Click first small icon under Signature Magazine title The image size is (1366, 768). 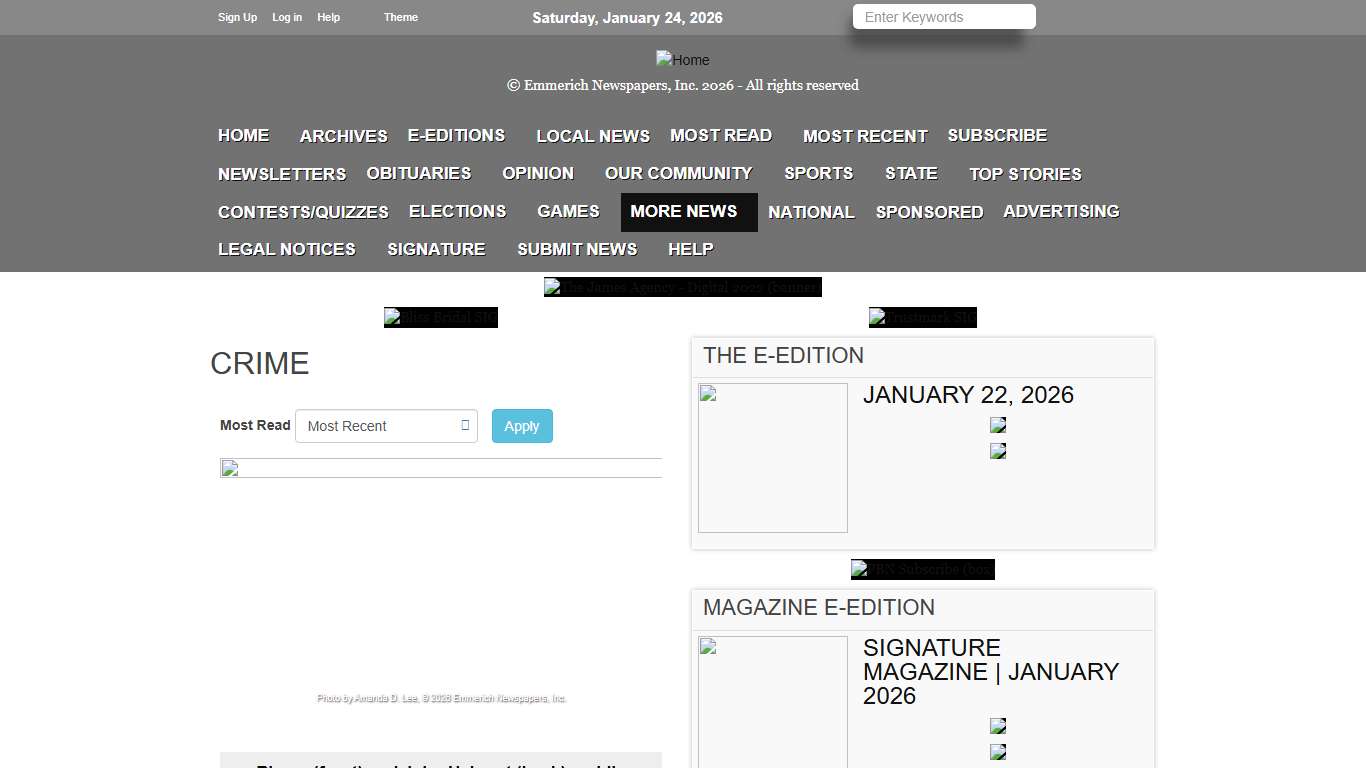pyautogui.click(x=998, y=726)
